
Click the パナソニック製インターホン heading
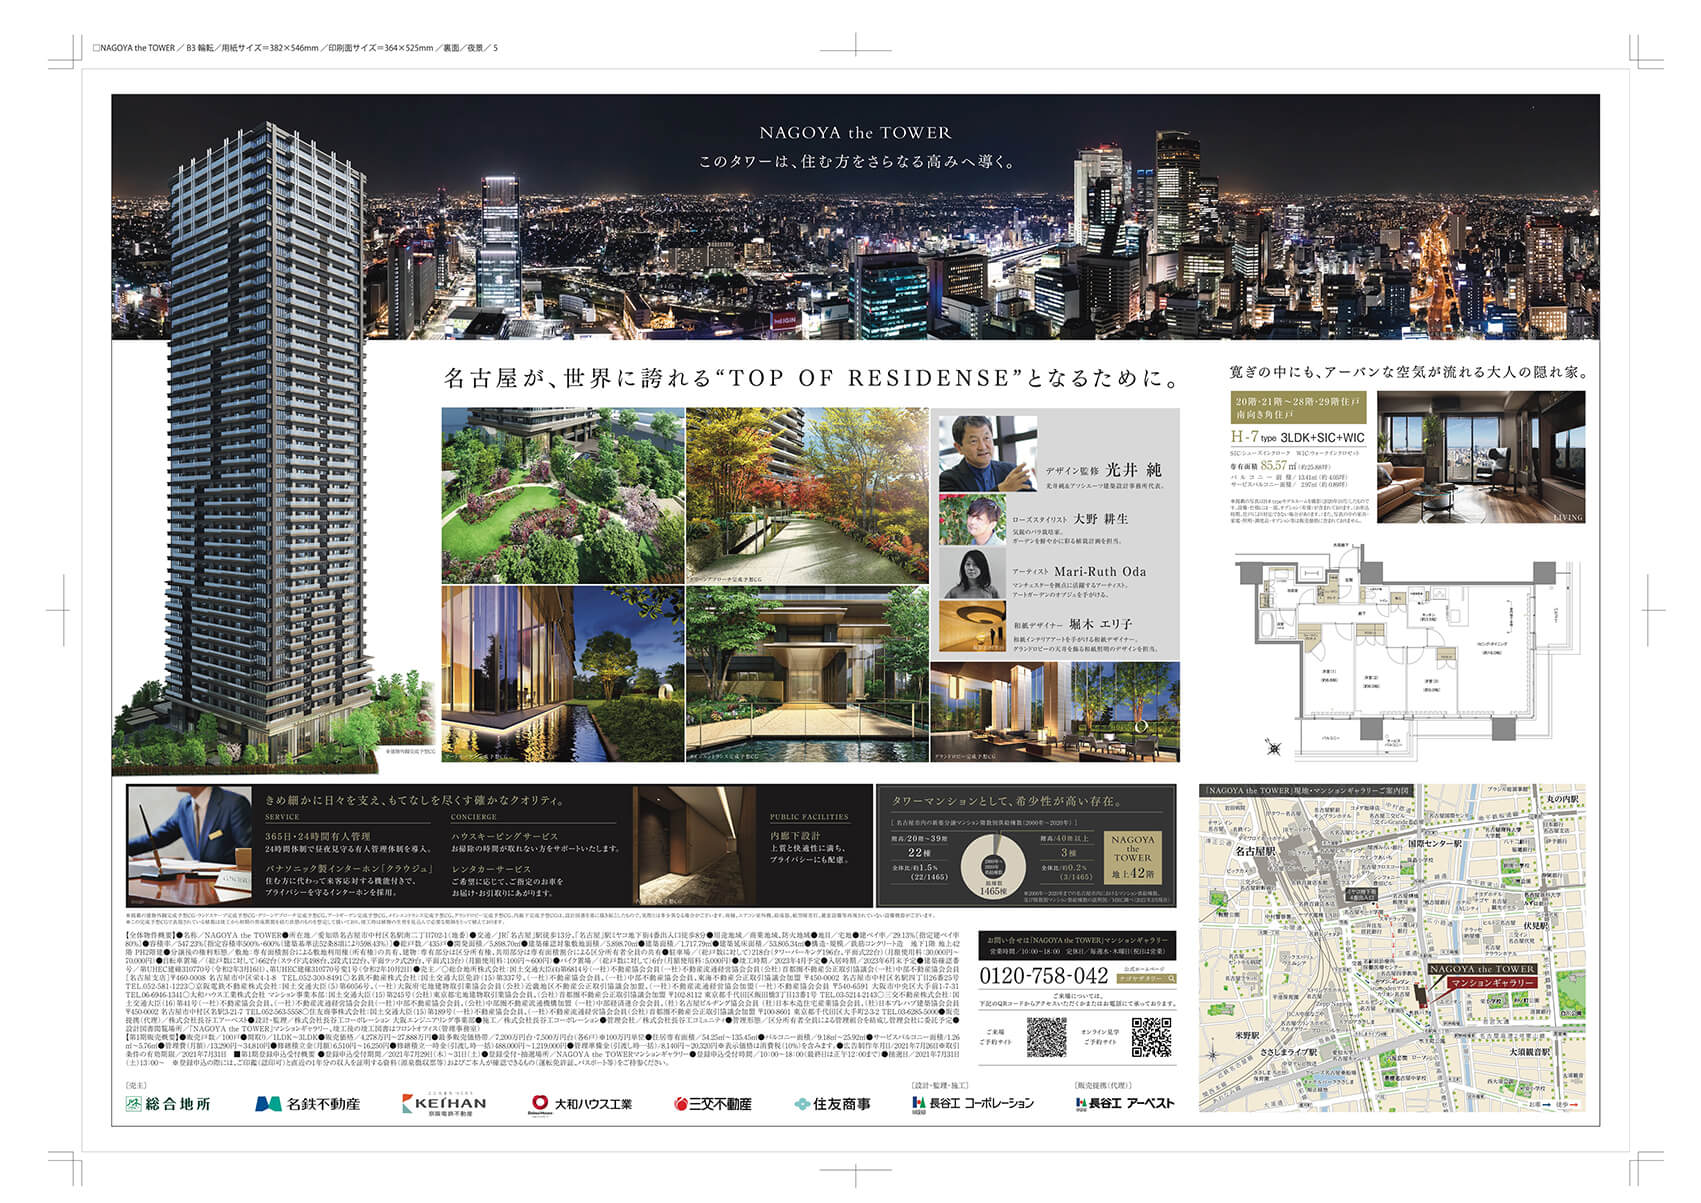point(349,869)
